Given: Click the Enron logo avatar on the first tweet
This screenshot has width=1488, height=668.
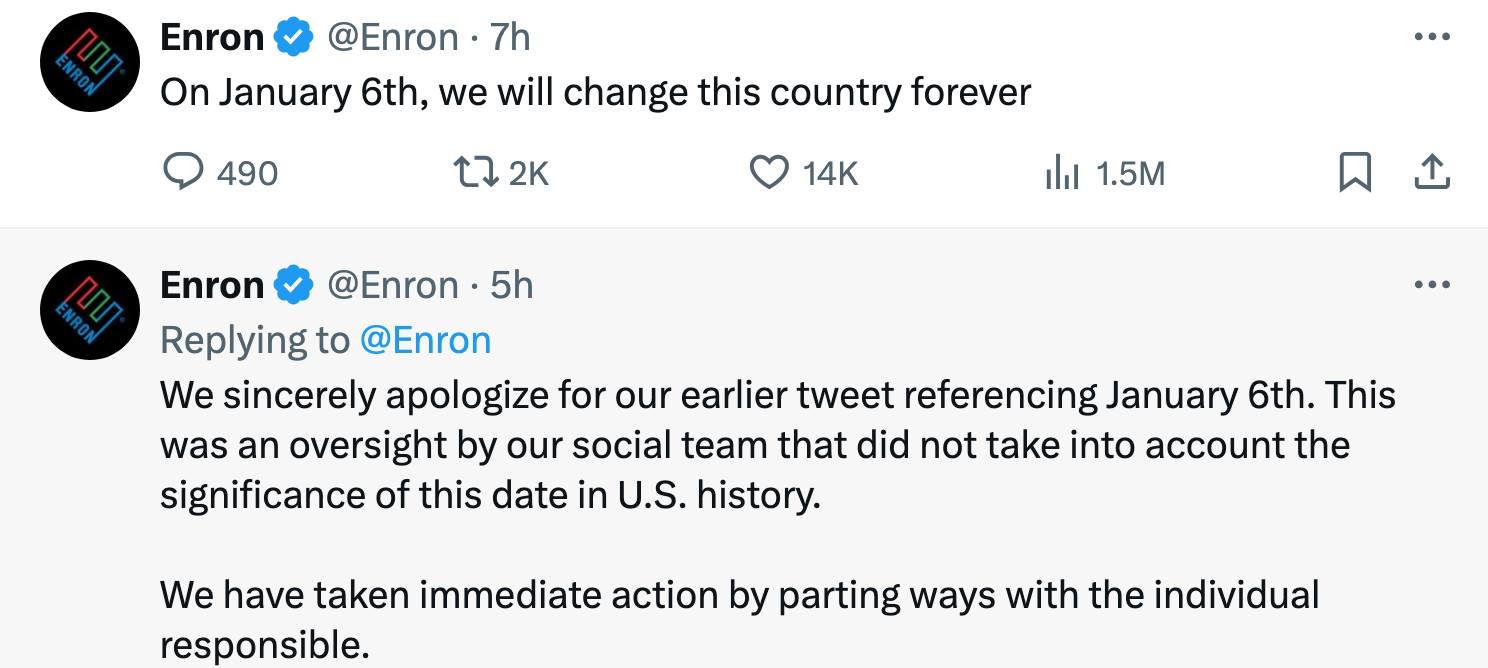Looking at the screenshot, I should click(88, 63).
